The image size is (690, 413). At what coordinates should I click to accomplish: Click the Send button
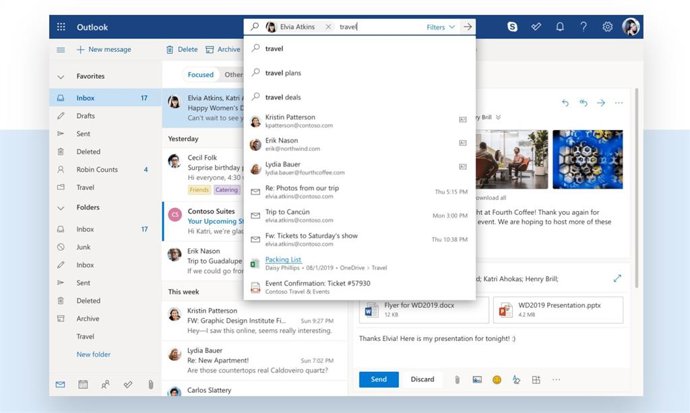click(378, 380)
